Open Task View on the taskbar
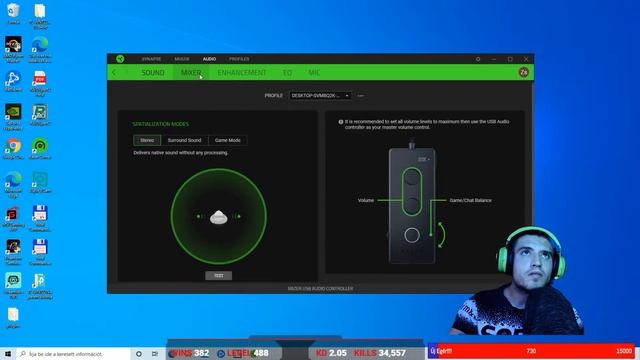The image size is (640, 360). [155, 353]
